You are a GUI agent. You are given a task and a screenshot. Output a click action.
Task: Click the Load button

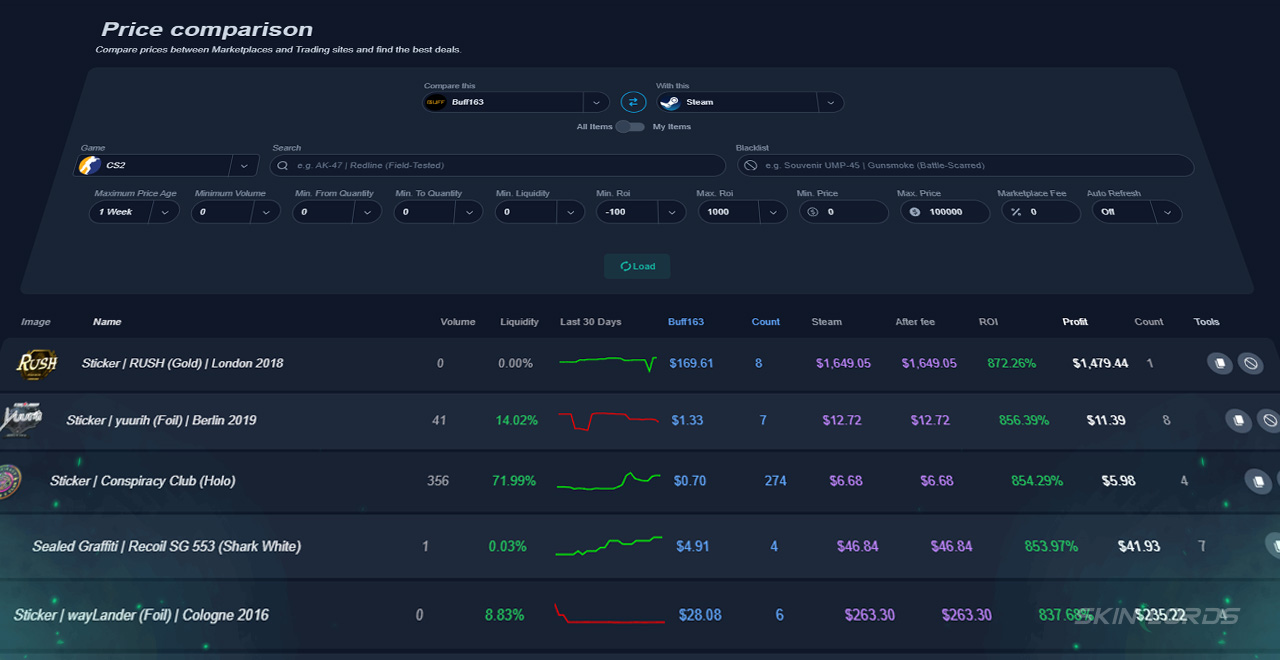637,266
